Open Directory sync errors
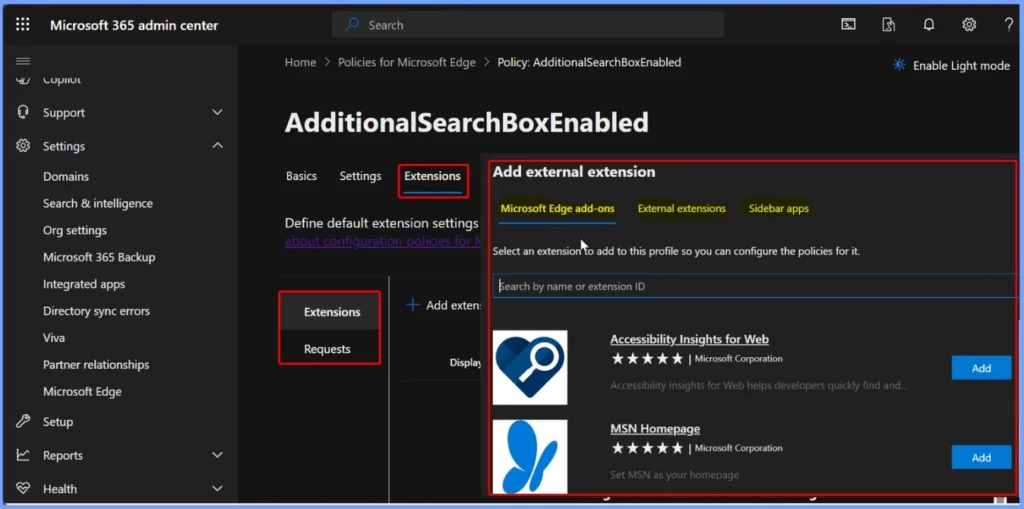The width and height of the screenshot is (1024, 509). (96, 311)
